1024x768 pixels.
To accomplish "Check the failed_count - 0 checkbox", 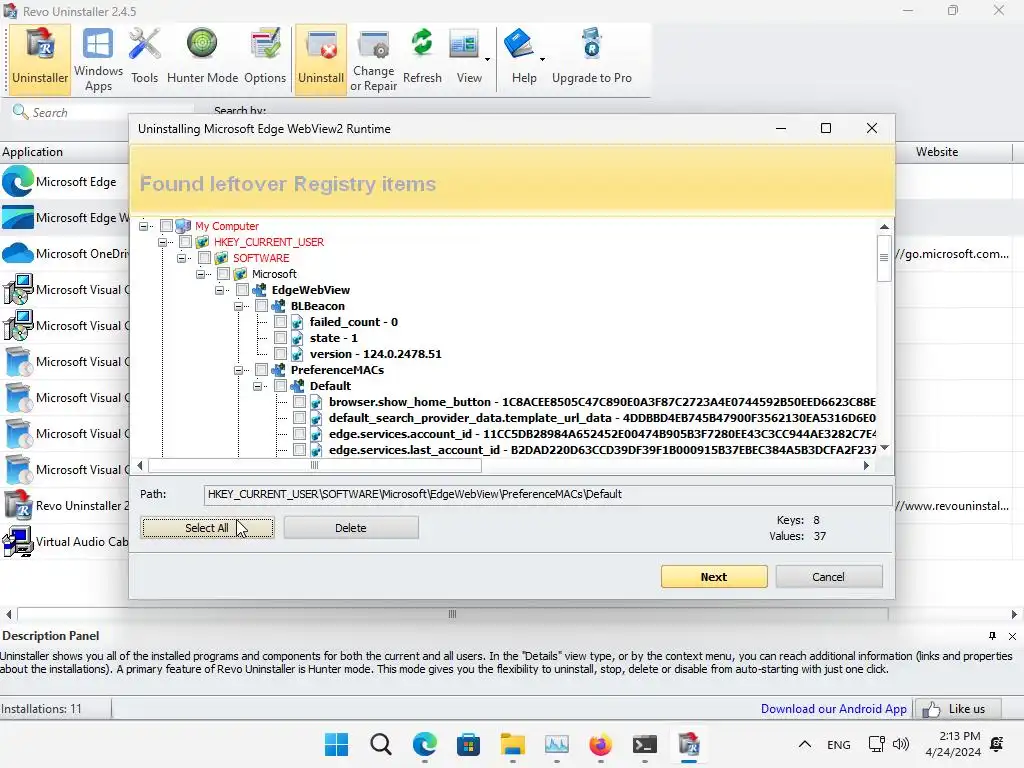I will point(280,322).
